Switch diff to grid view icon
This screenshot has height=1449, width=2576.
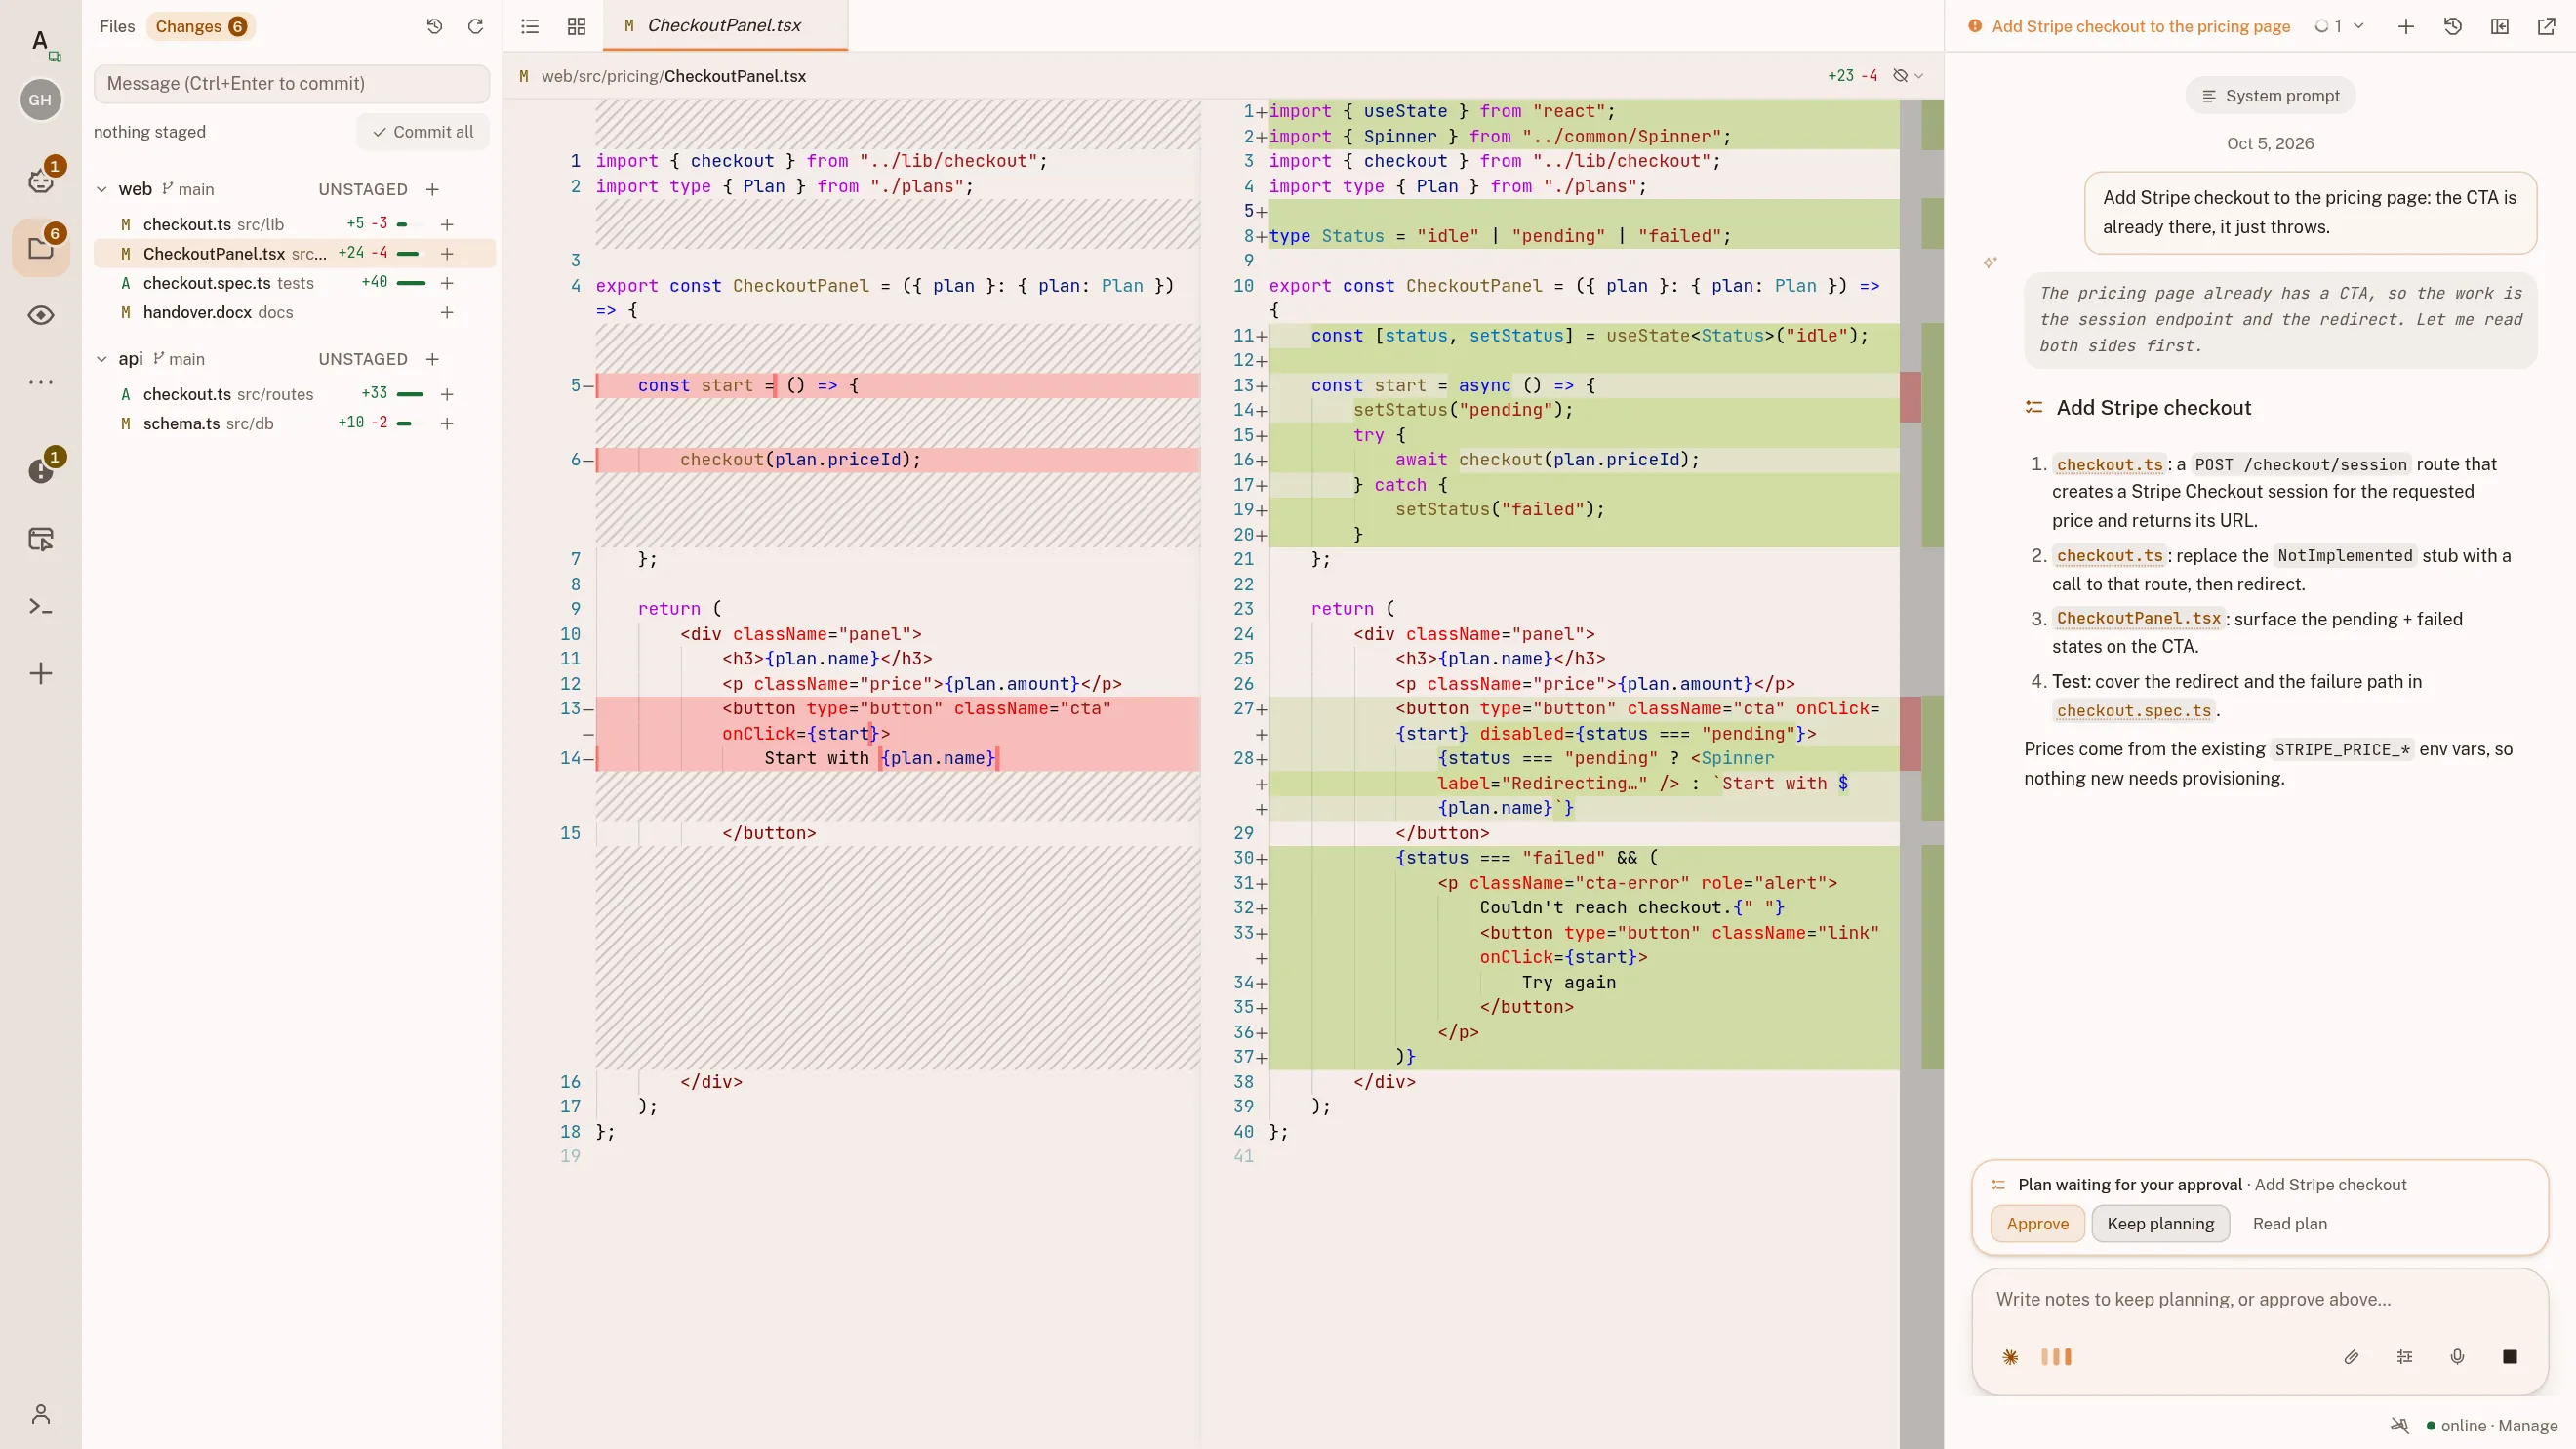pyautogui.click(x=576, y=26)
